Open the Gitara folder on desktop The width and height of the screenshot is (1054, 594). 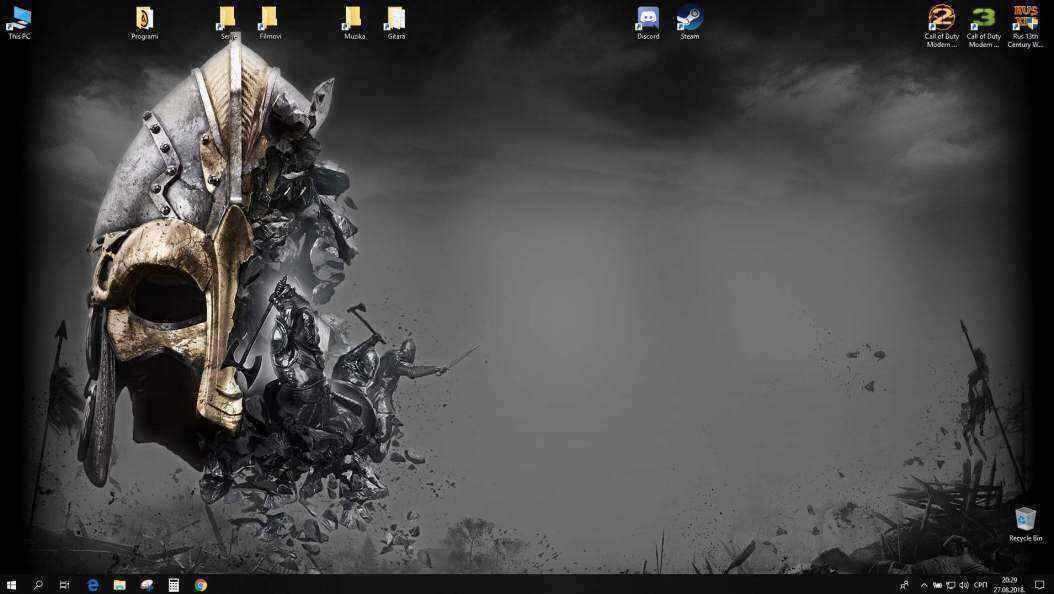tap(396, 23)
